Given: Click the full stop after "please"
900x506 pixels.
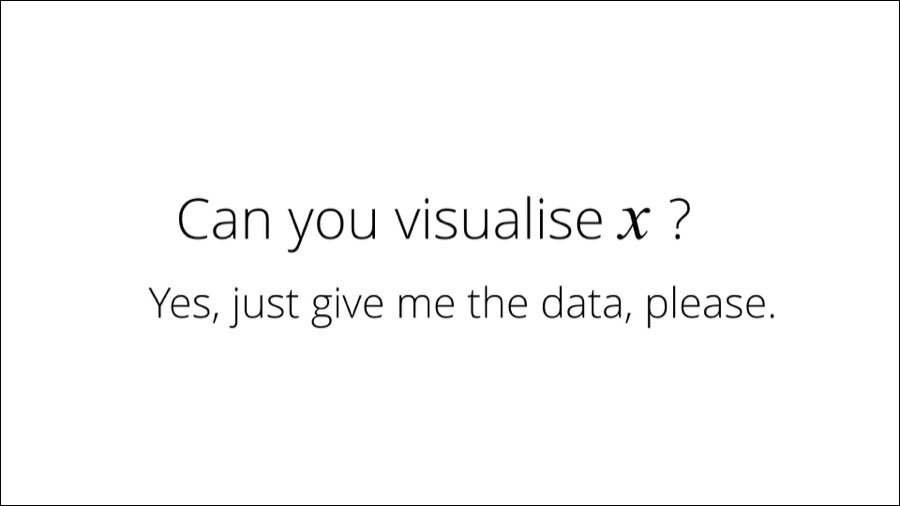Looking at the screenshot, I should pyautogui.click(x=771, y=316).
